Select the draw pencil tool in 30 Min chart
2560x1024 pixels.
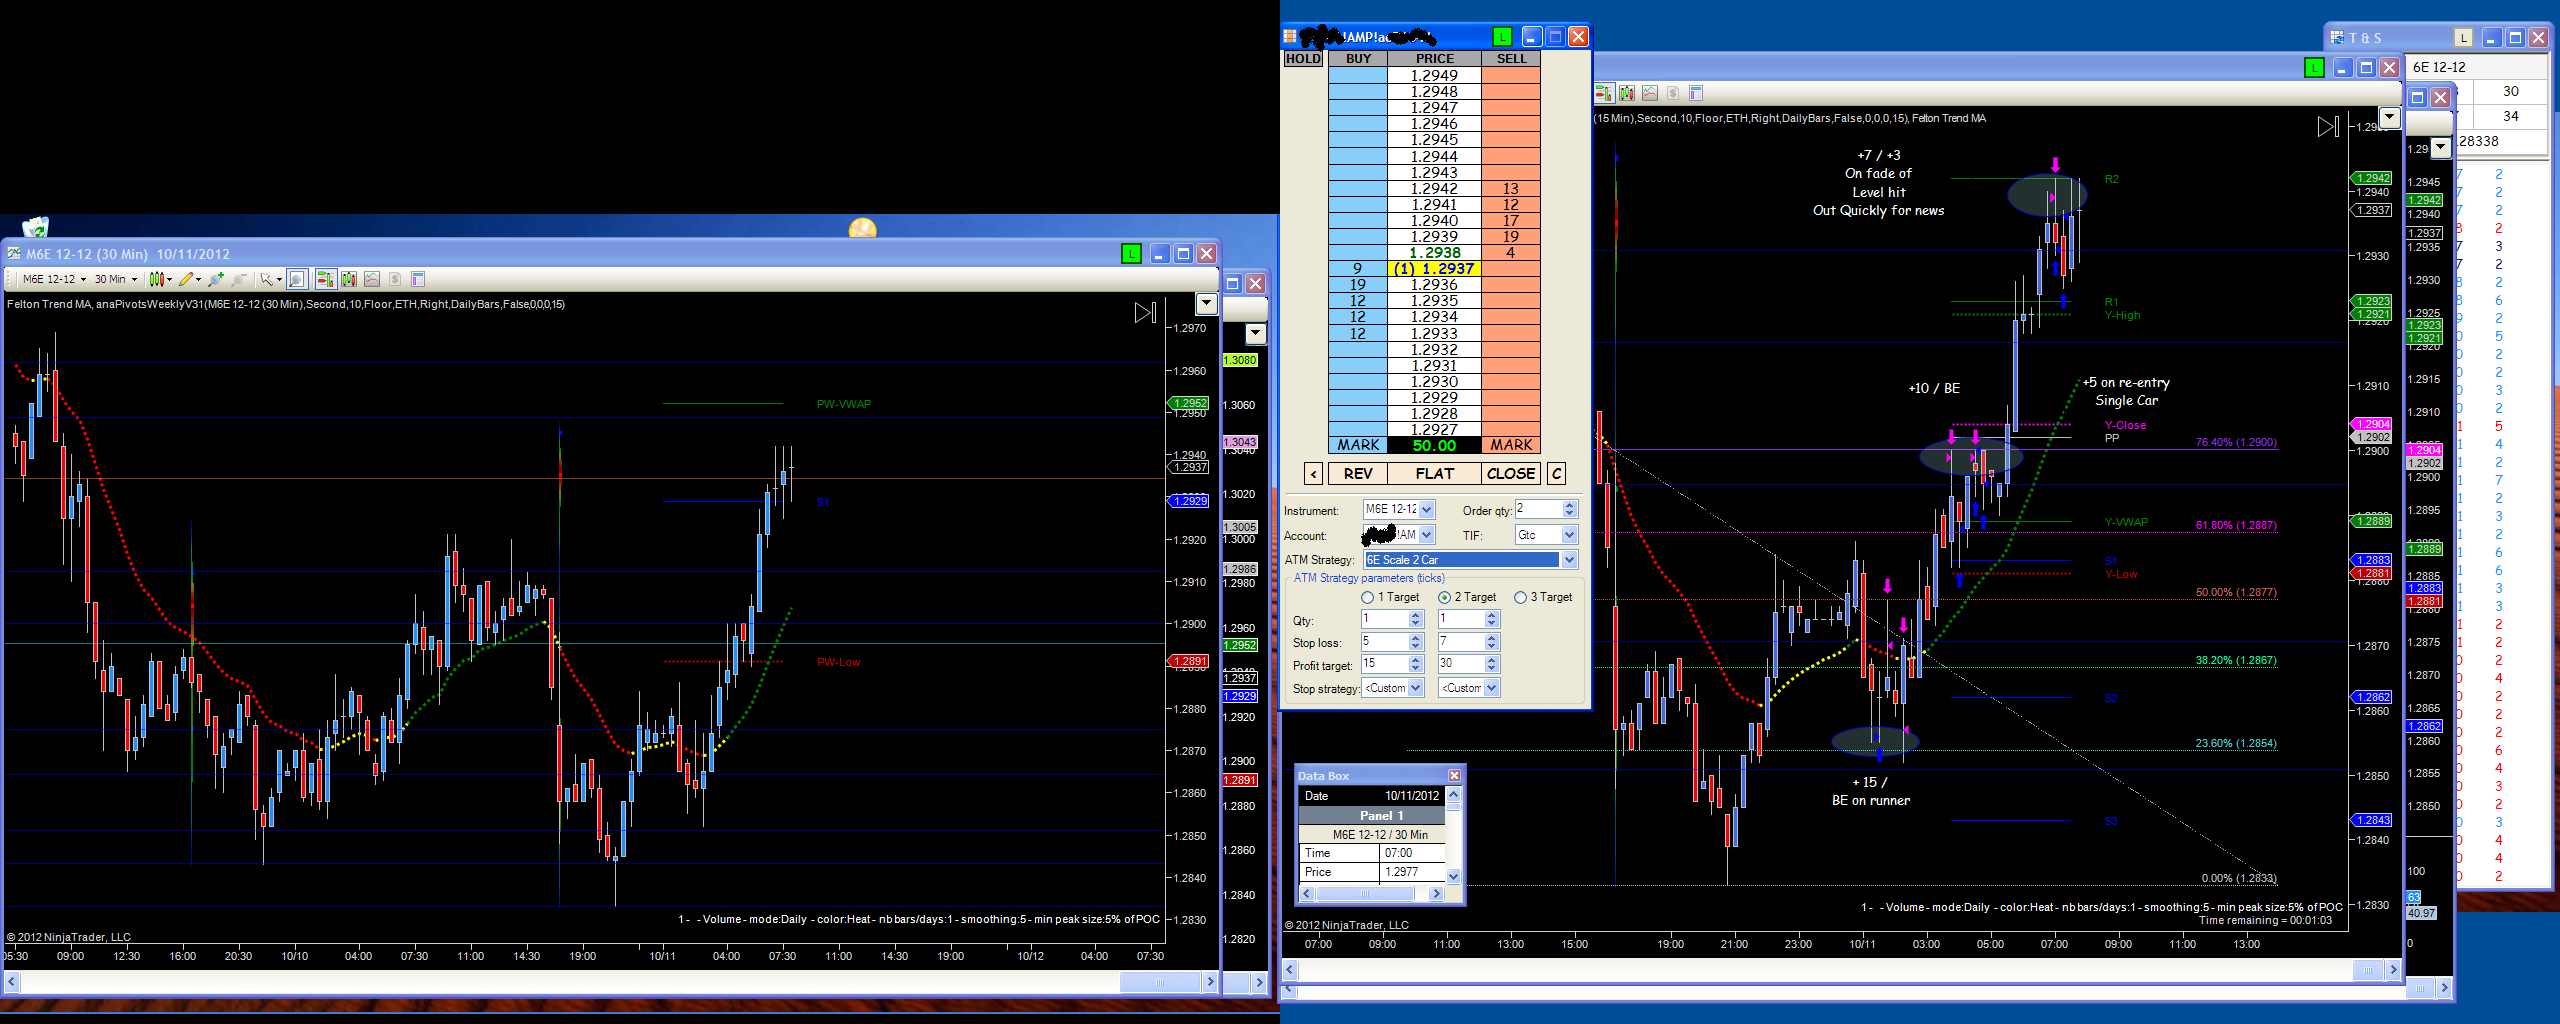click(188, 279)
